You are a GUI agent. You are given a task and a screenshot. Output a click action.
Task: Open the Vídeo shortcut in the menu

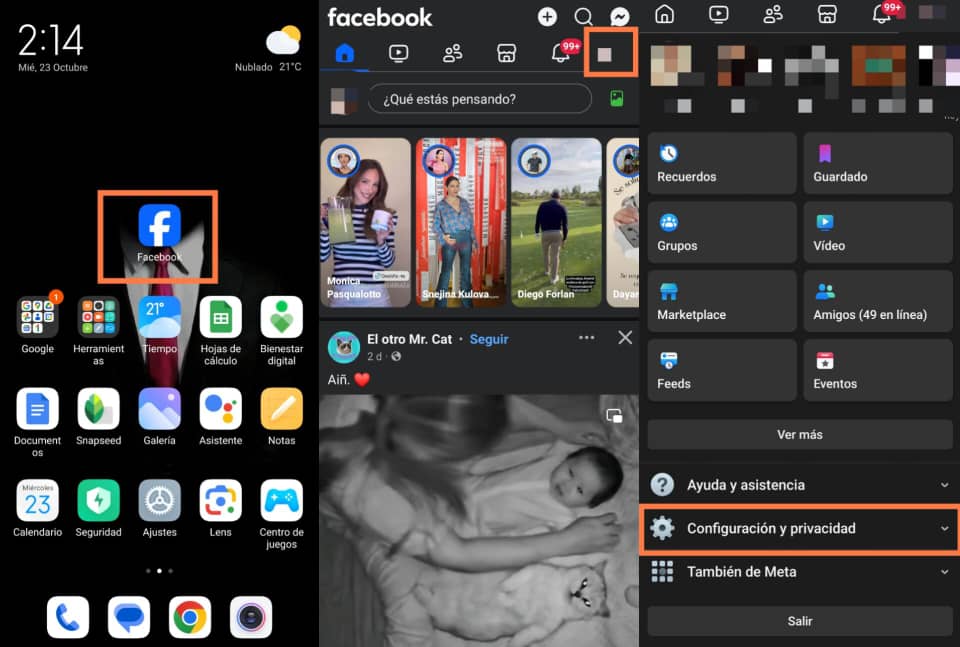point(878,232)
